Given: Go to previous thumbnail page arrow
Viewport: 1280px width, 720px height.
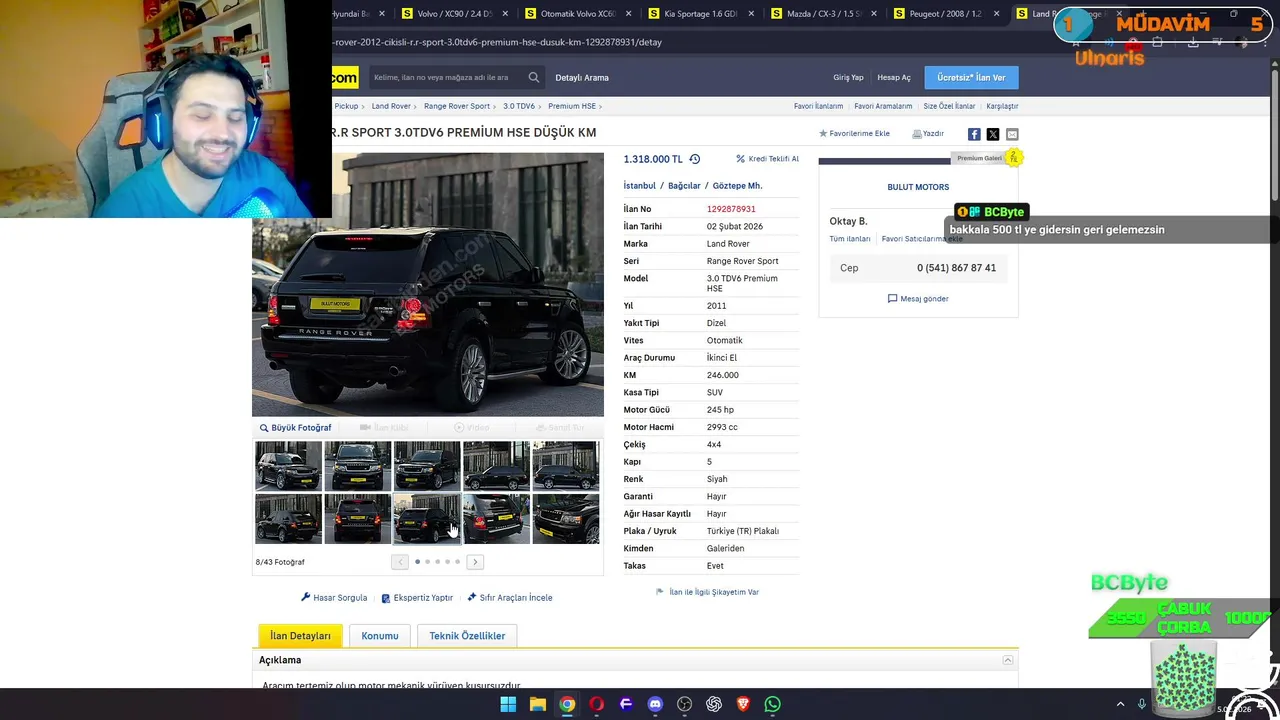Looking at the screenshot, I should [x=400, y=562].
